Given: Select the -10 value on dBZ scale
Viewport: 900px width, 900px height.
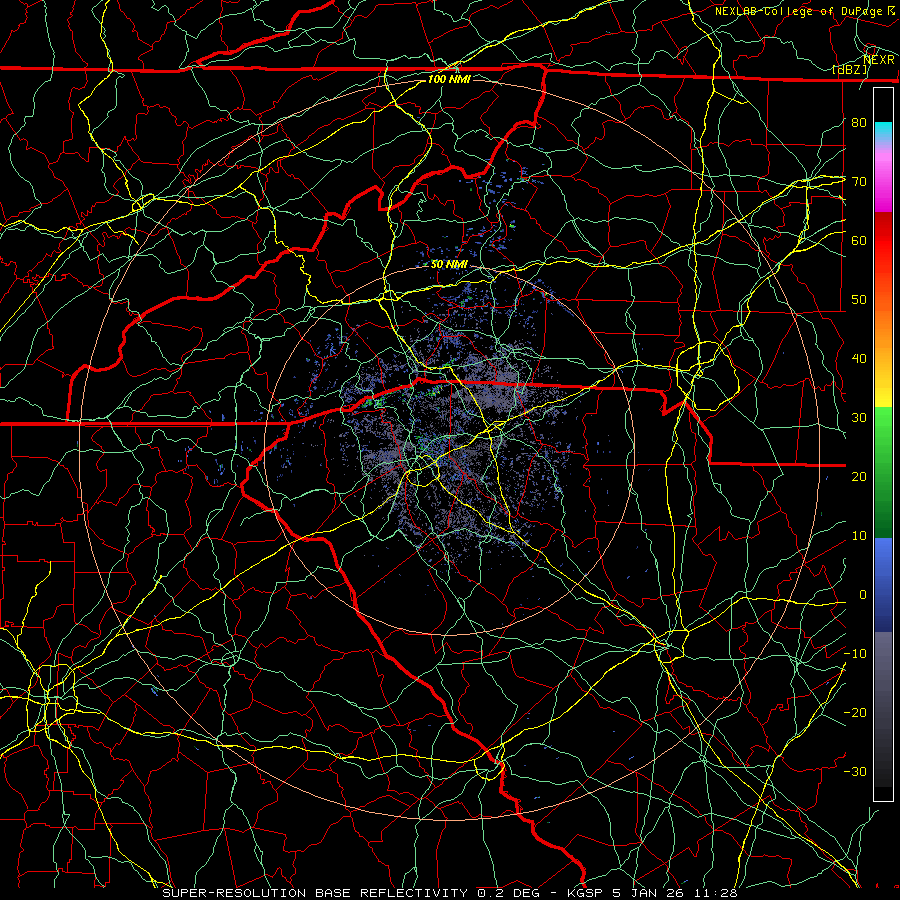Looking at the screenshot, I should (x=855, y=654).
